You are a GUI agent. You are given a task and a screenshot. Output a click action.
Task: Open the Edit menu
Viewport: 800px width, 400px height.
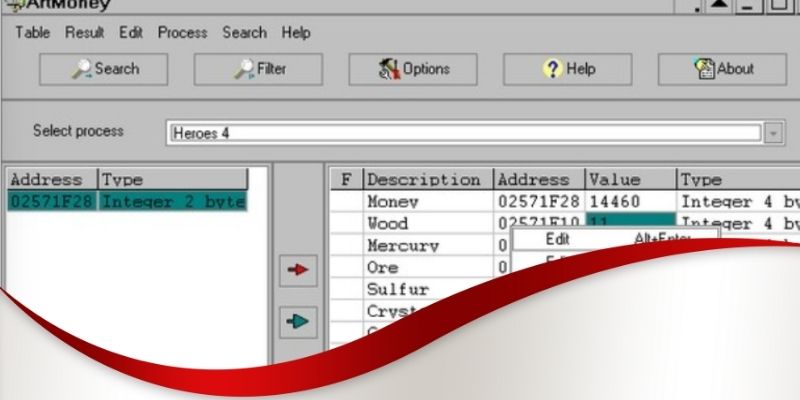[131, 32]
